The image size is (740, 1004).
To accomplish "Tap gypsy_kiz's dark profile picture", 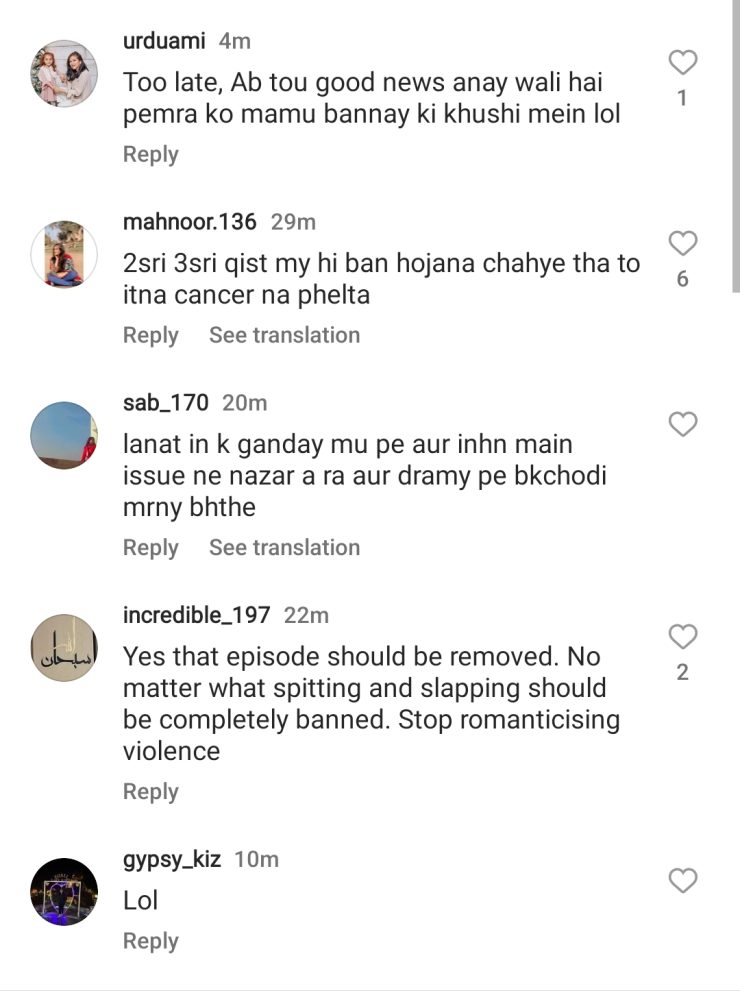I will click(64, 891).
